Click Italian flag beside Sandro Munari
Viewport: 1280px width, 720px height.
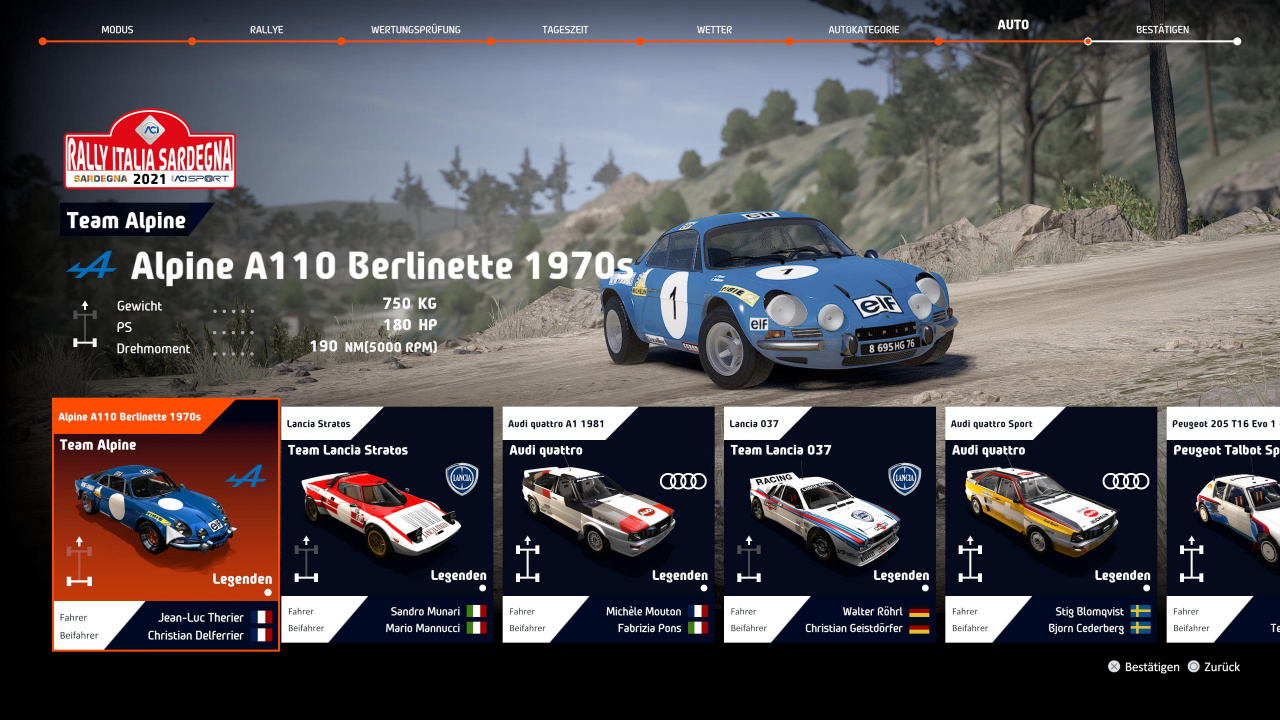coord(476,611)
